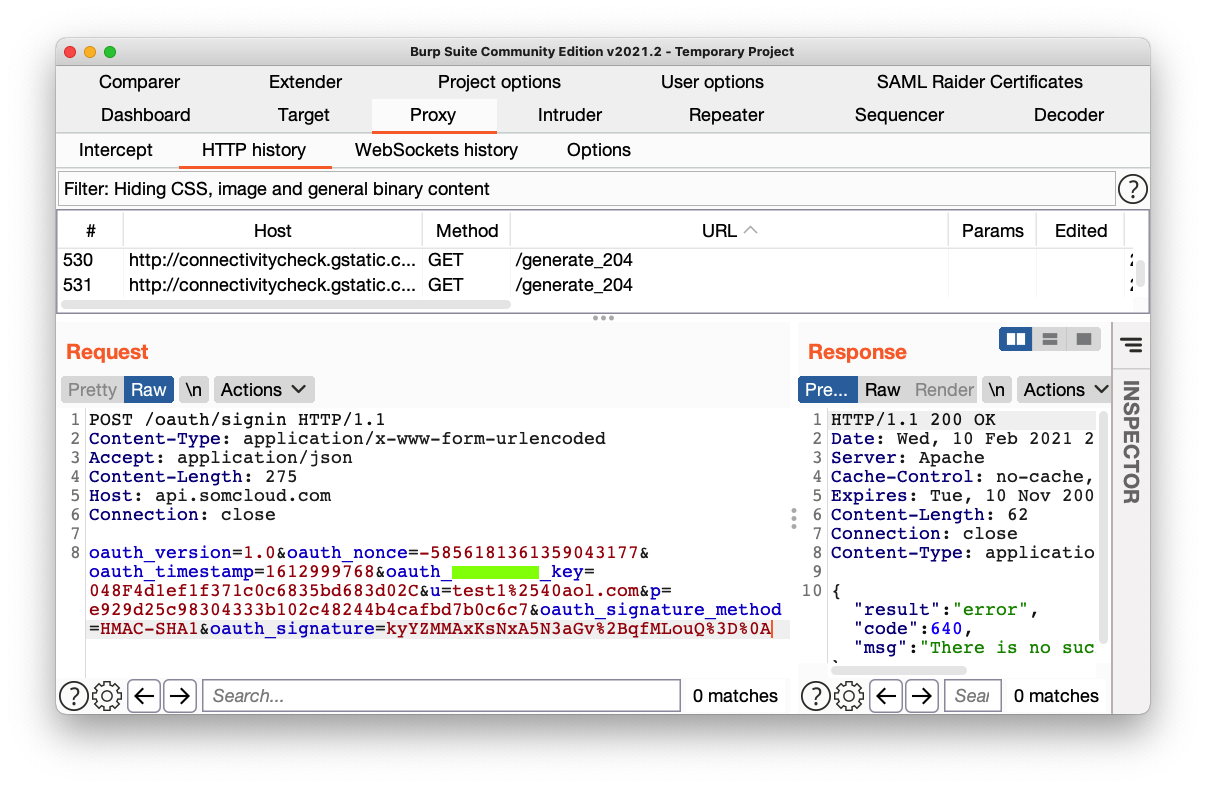Viewport: 1206px width, 788px height.
Task: Open the Sequencer tab
Action: (899, 115)
